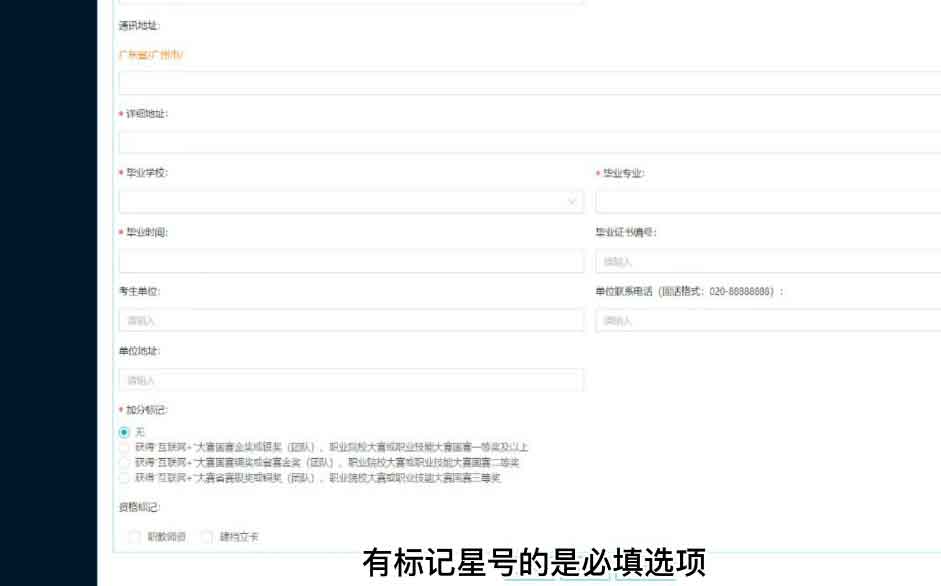Open the 毕业学校 dropdown list

[x=350, y=201]
